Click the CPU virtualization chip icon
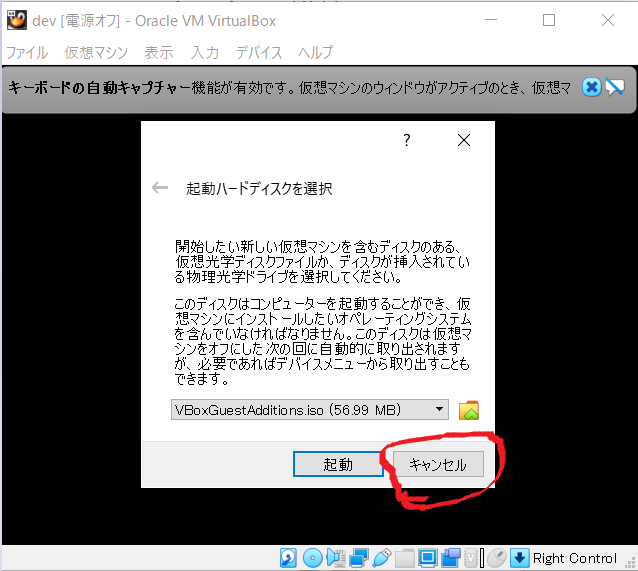The width and height of the screenshot is (638, 571). (x=471, y=558)
